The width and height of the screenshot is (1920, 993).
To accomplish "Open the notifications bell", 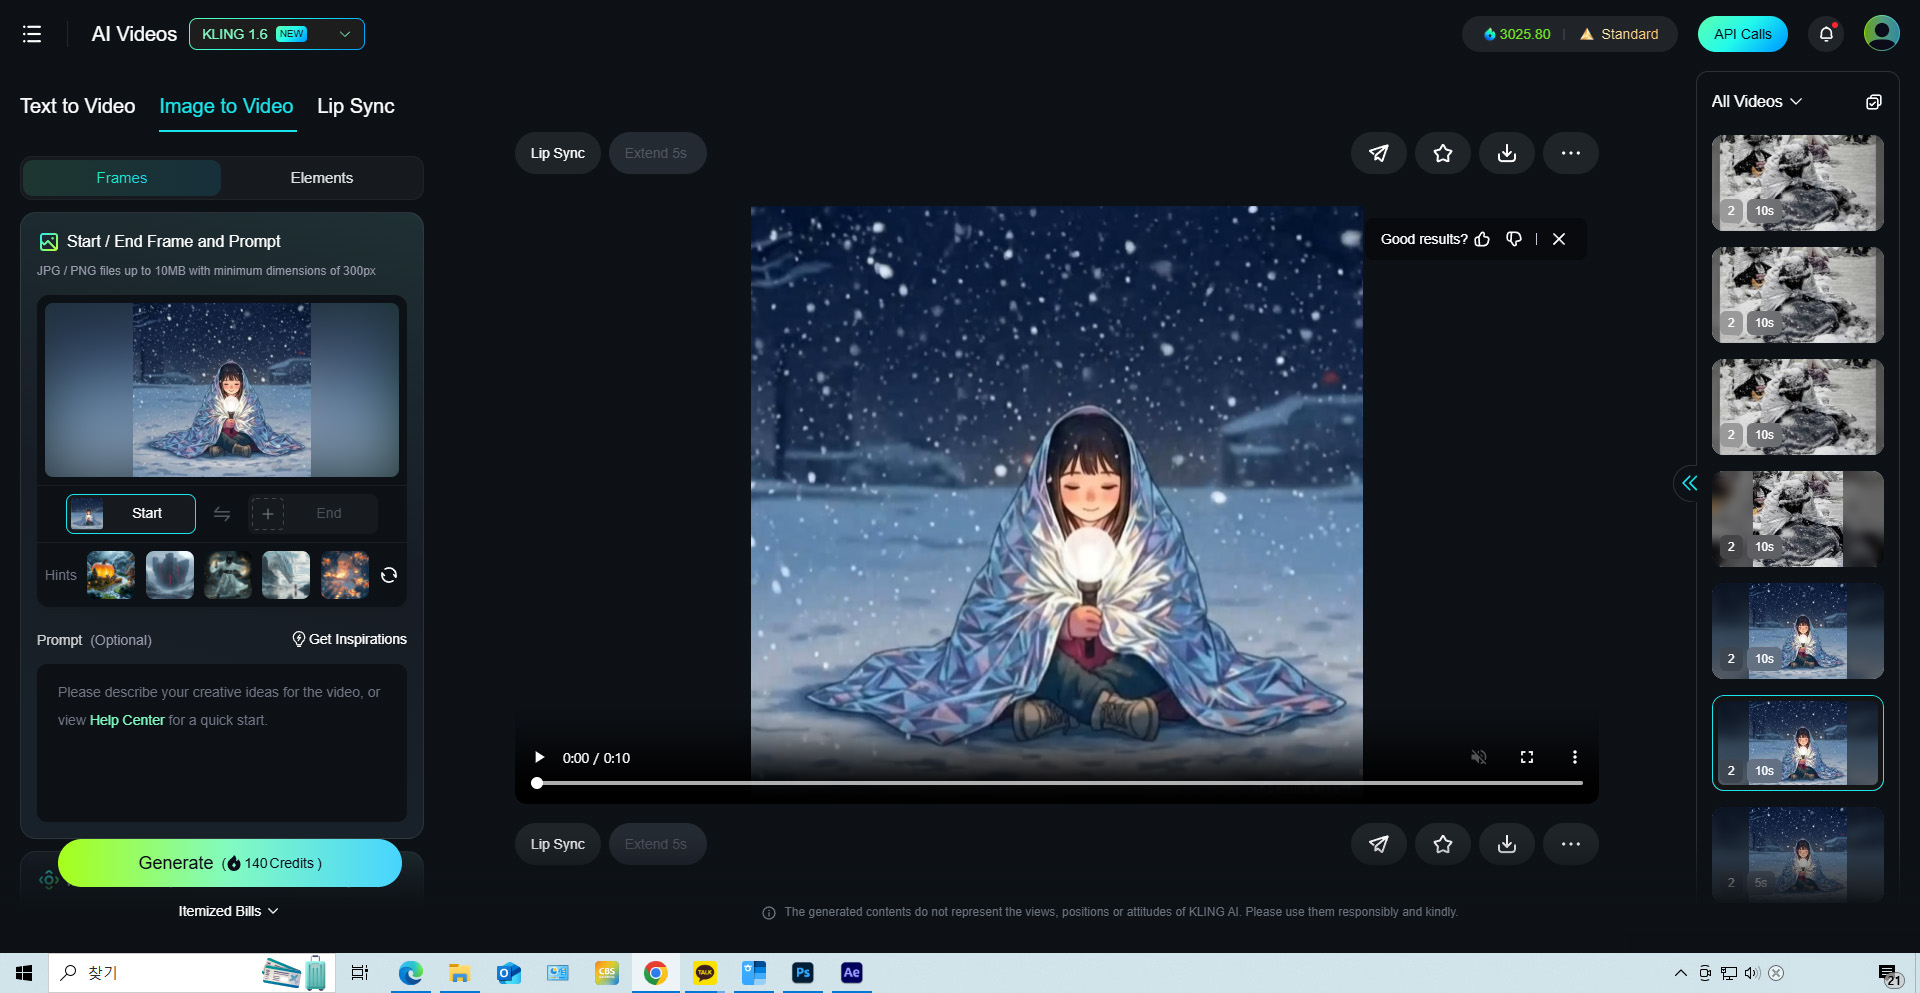I will click(1826, 34).
